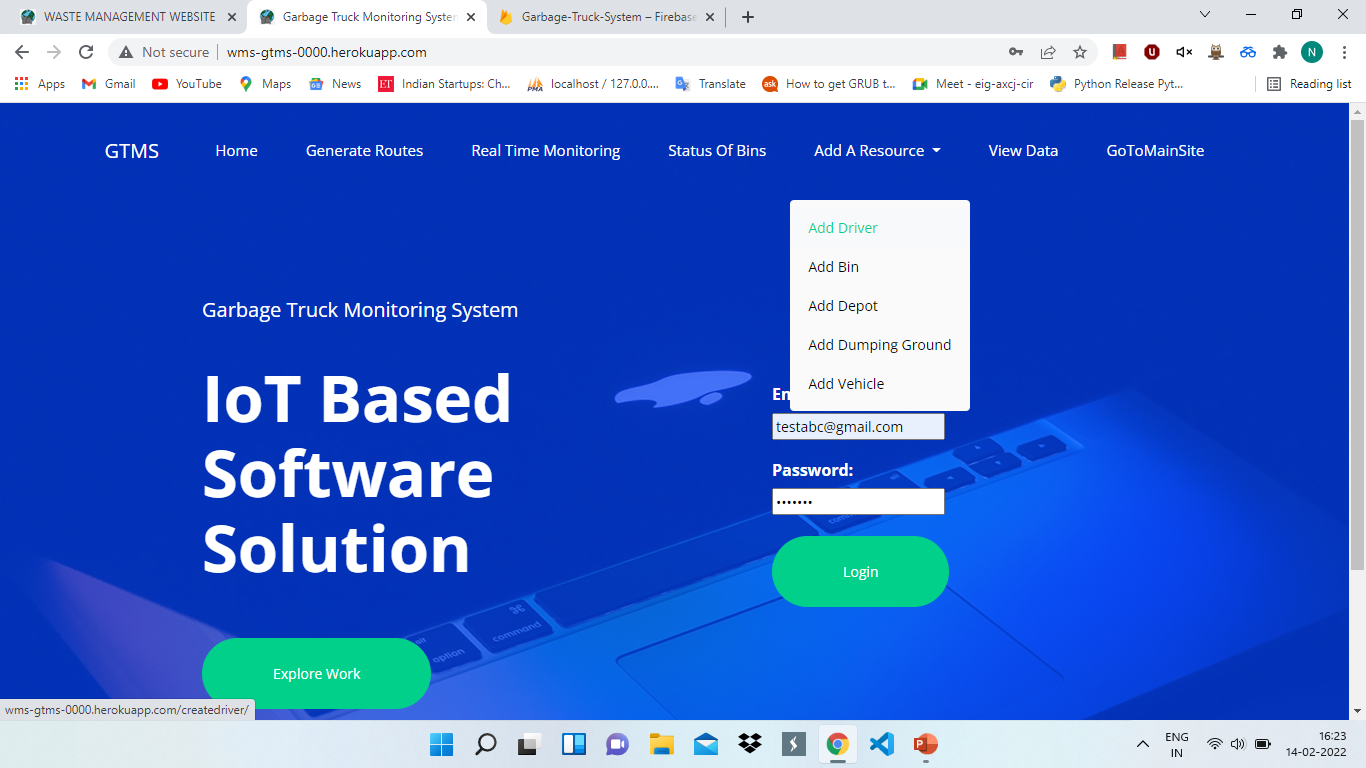Select Add Bin from dropdown

click(880, 267)
